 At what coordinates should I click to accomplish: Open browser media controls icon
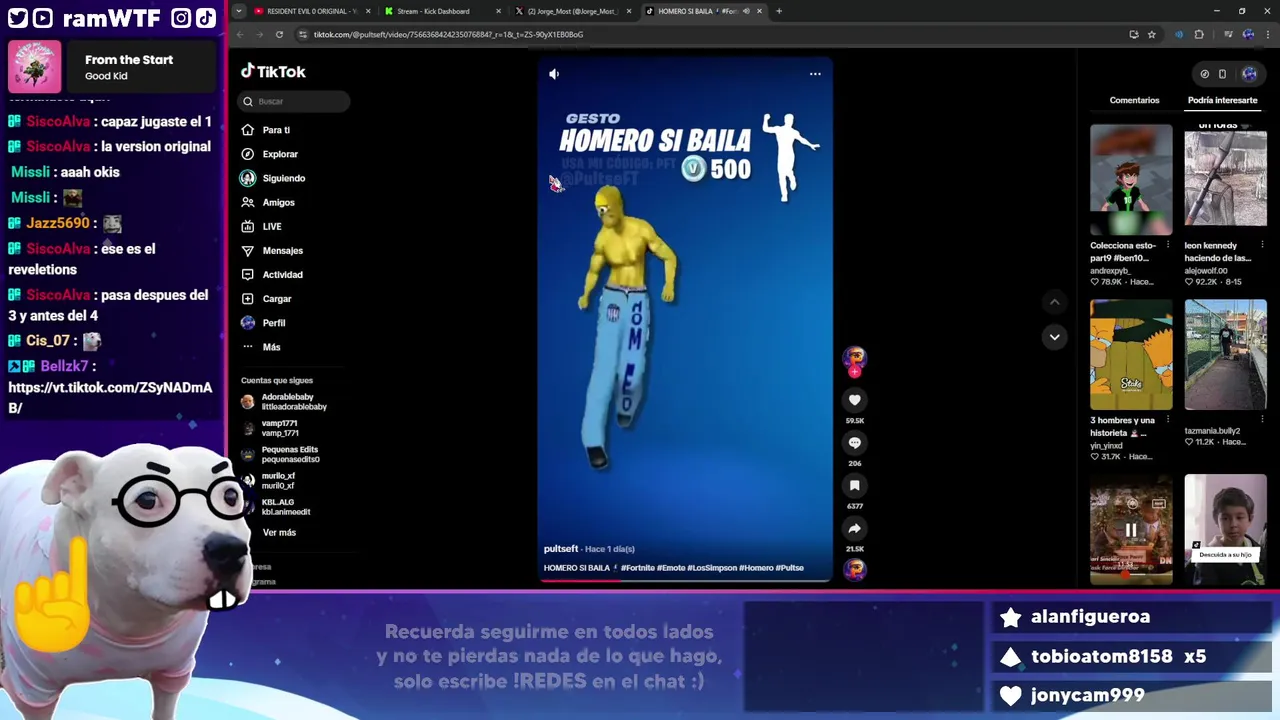click(x=1228, y=34)
